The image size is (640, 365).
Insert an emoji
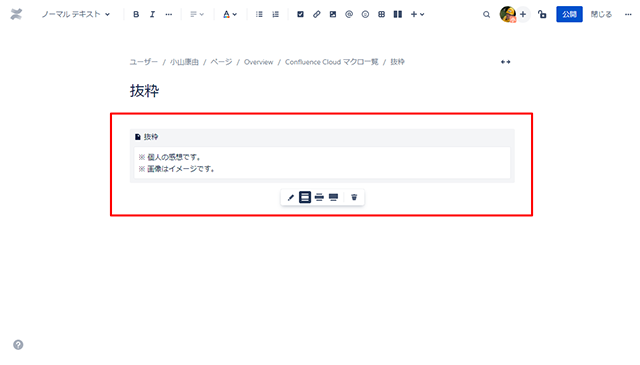pyautogui.click(x=365, y=14)
